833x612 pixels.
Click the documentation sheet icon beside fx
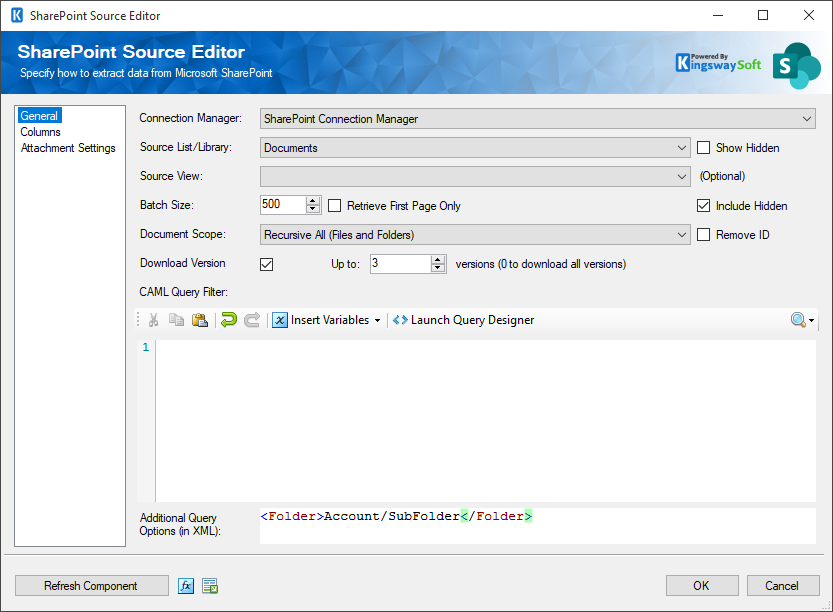click(210, 586)
